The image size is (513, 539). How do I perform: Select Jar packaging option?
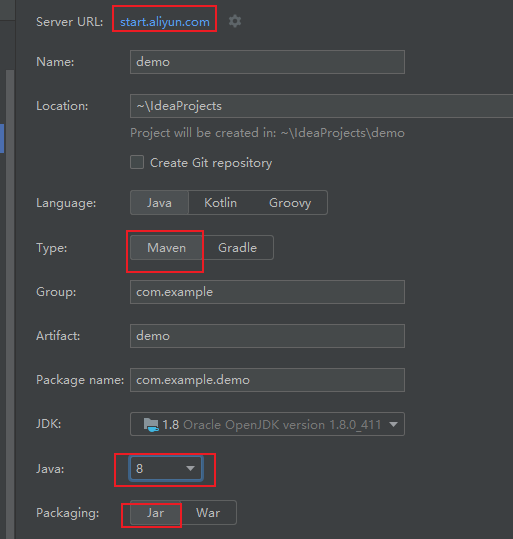click(156, 513)
